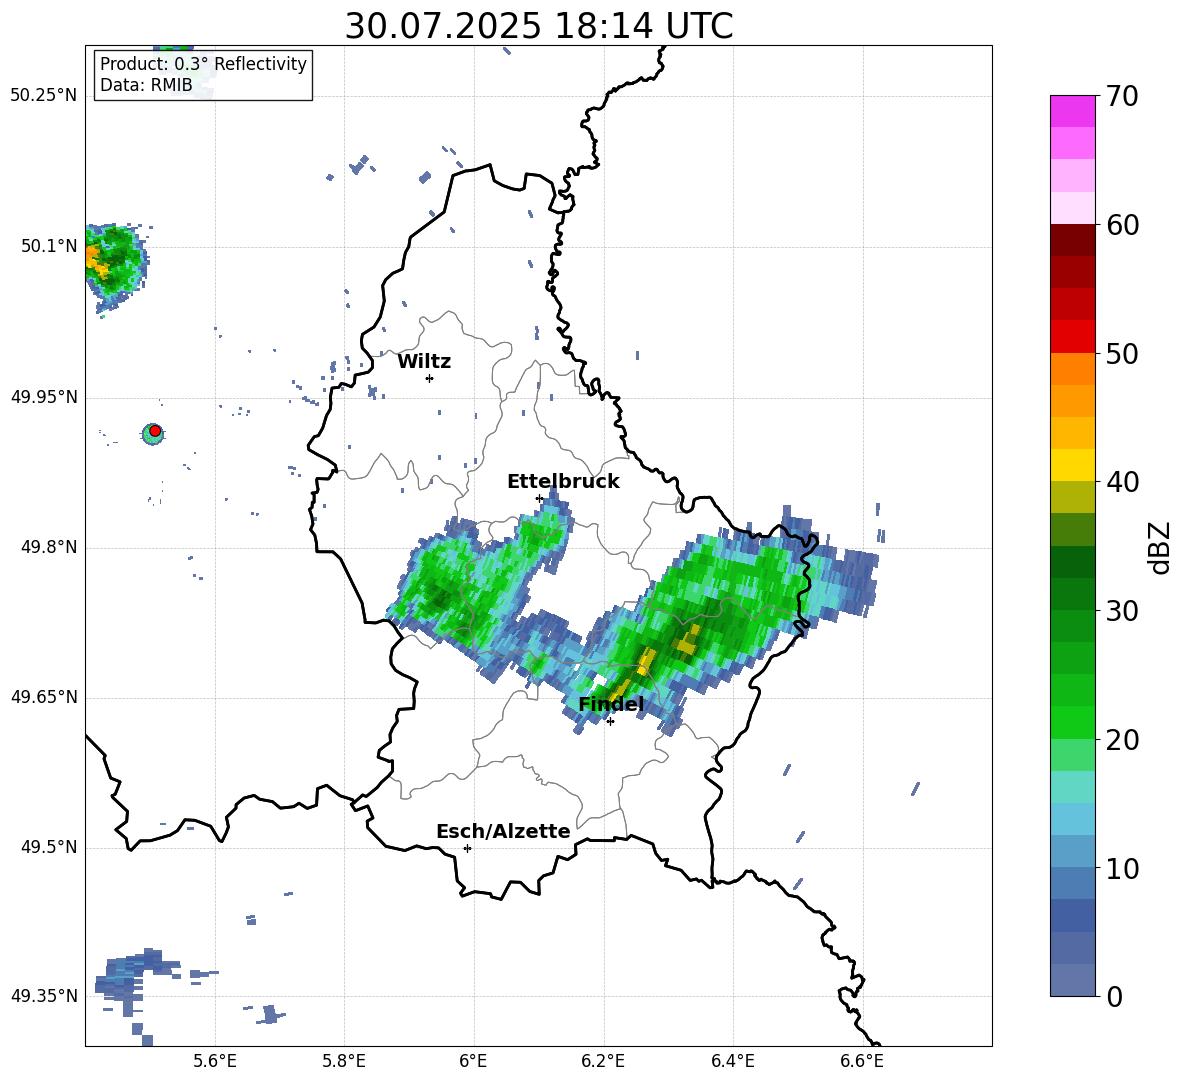Click the 49.65°N latitude label
The height and width of the screenshot is (1081, 1184).
pos(44,697)
